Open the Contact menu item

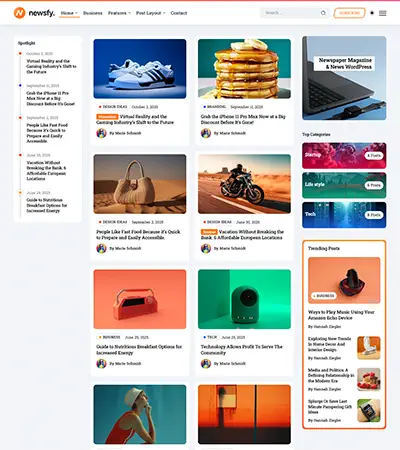point(179,13)
